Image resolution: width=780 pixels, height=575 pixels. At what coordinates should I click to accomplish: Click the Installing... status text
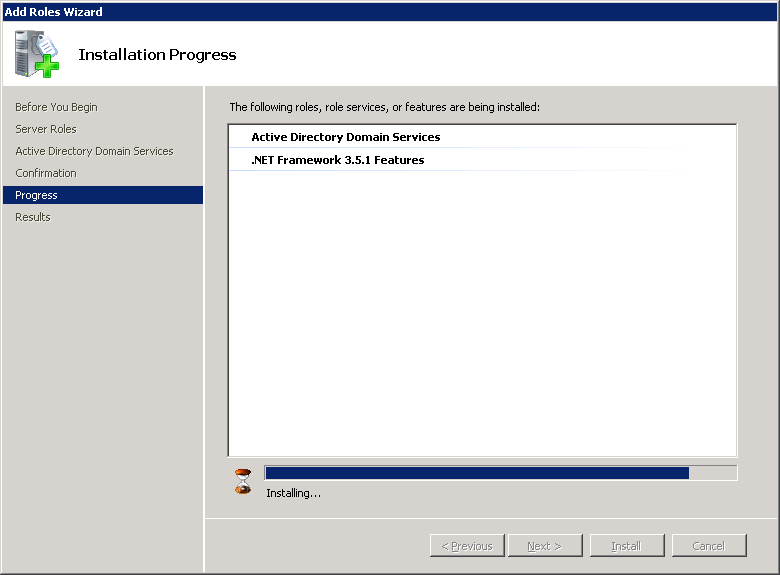point(293,493)
